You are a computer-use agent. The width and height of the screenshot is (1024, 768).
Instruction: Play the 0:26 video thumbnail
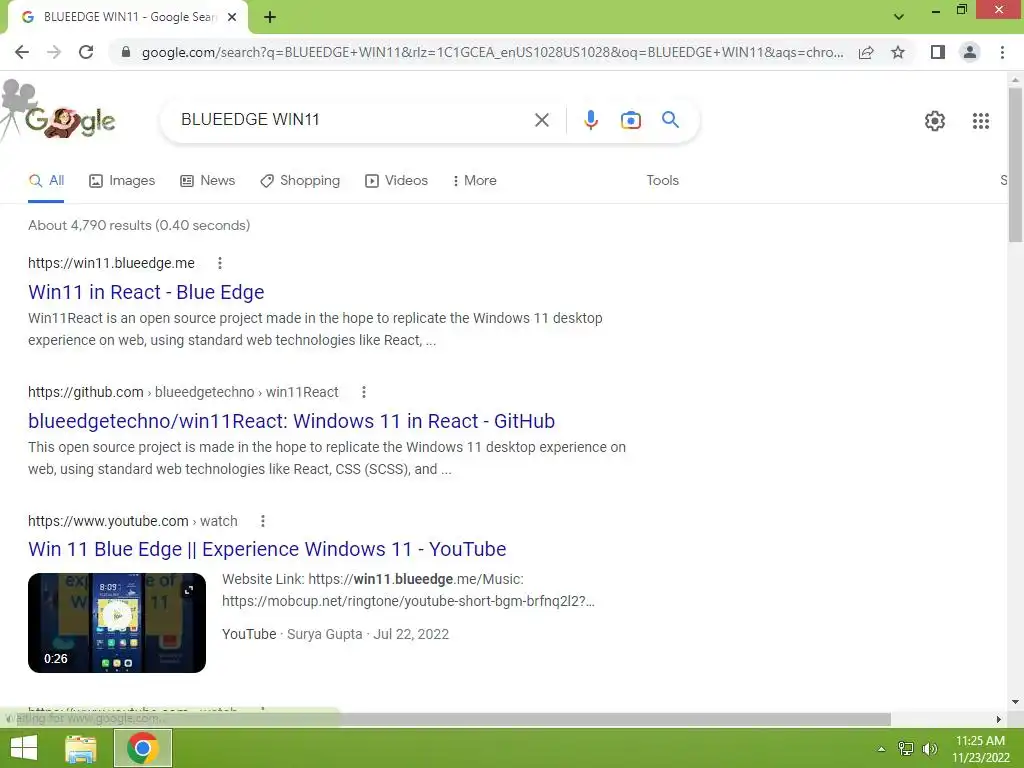point(117,622)
